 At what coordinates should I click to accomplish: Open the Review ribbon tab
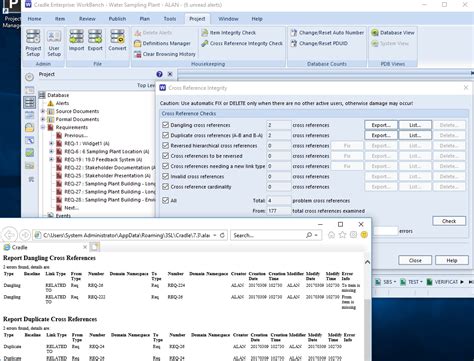click(87, 19)
